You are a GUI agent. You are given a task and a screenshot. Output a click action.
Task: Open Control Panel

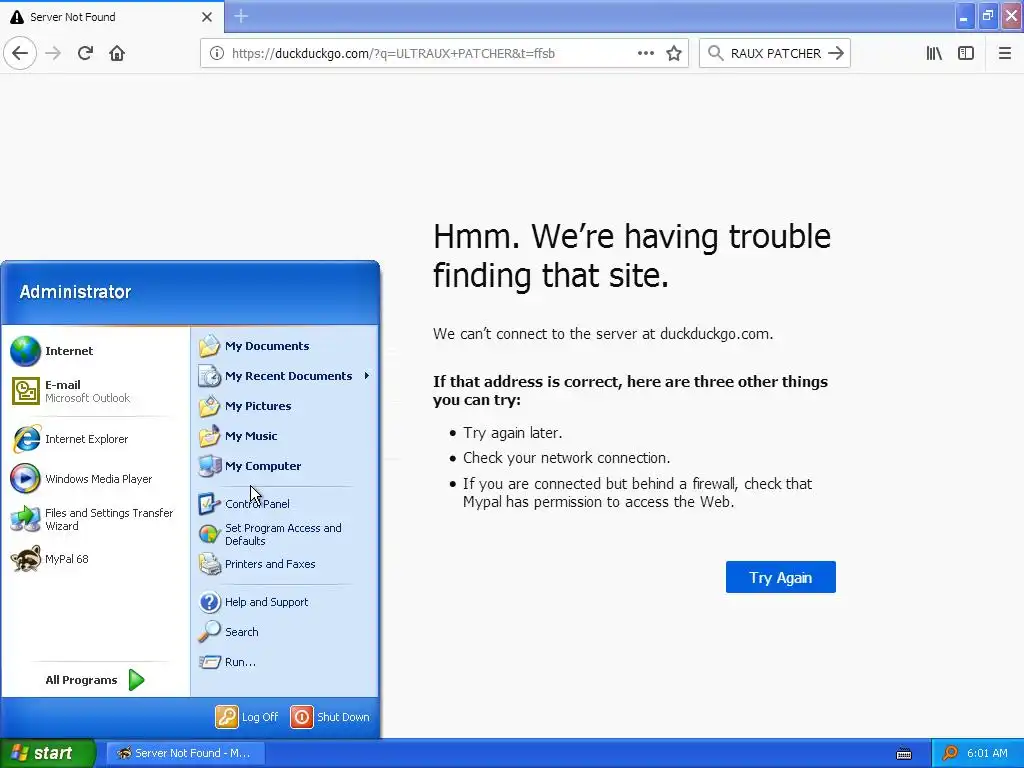[285, 504]
